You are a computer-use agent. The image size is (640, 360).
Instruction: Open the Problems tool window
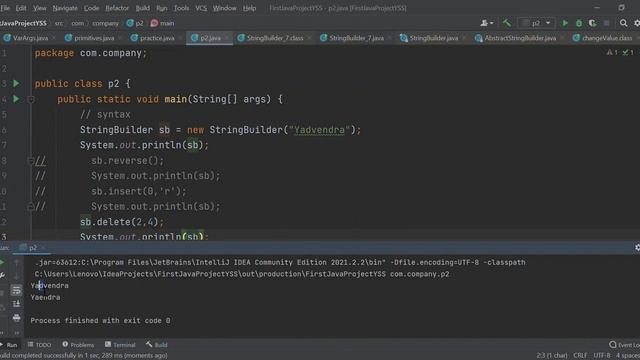click(x=78, y=345)
